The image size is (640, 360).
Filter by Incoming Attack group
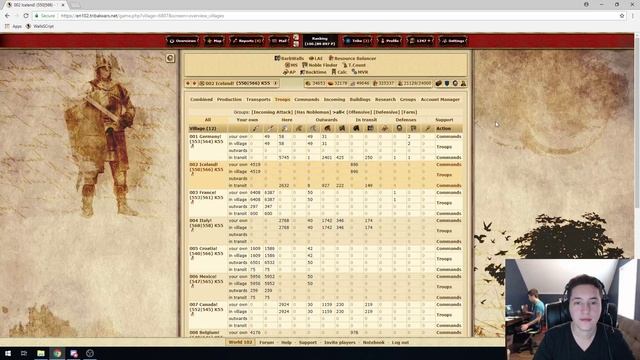[272, 112]
